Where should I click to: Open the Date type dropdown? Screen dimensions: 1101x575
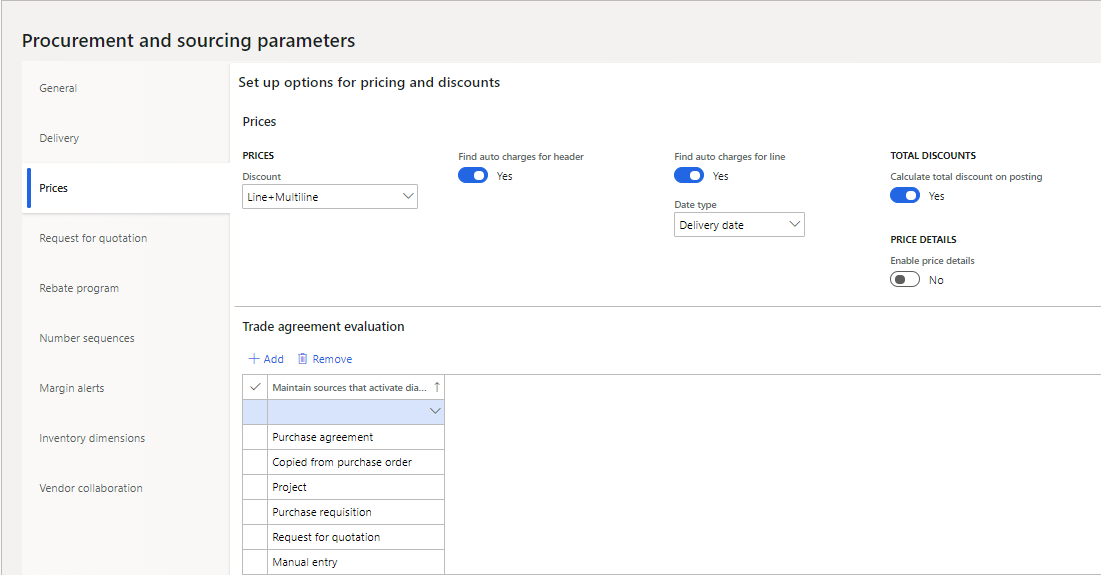[x=739, y=225]
